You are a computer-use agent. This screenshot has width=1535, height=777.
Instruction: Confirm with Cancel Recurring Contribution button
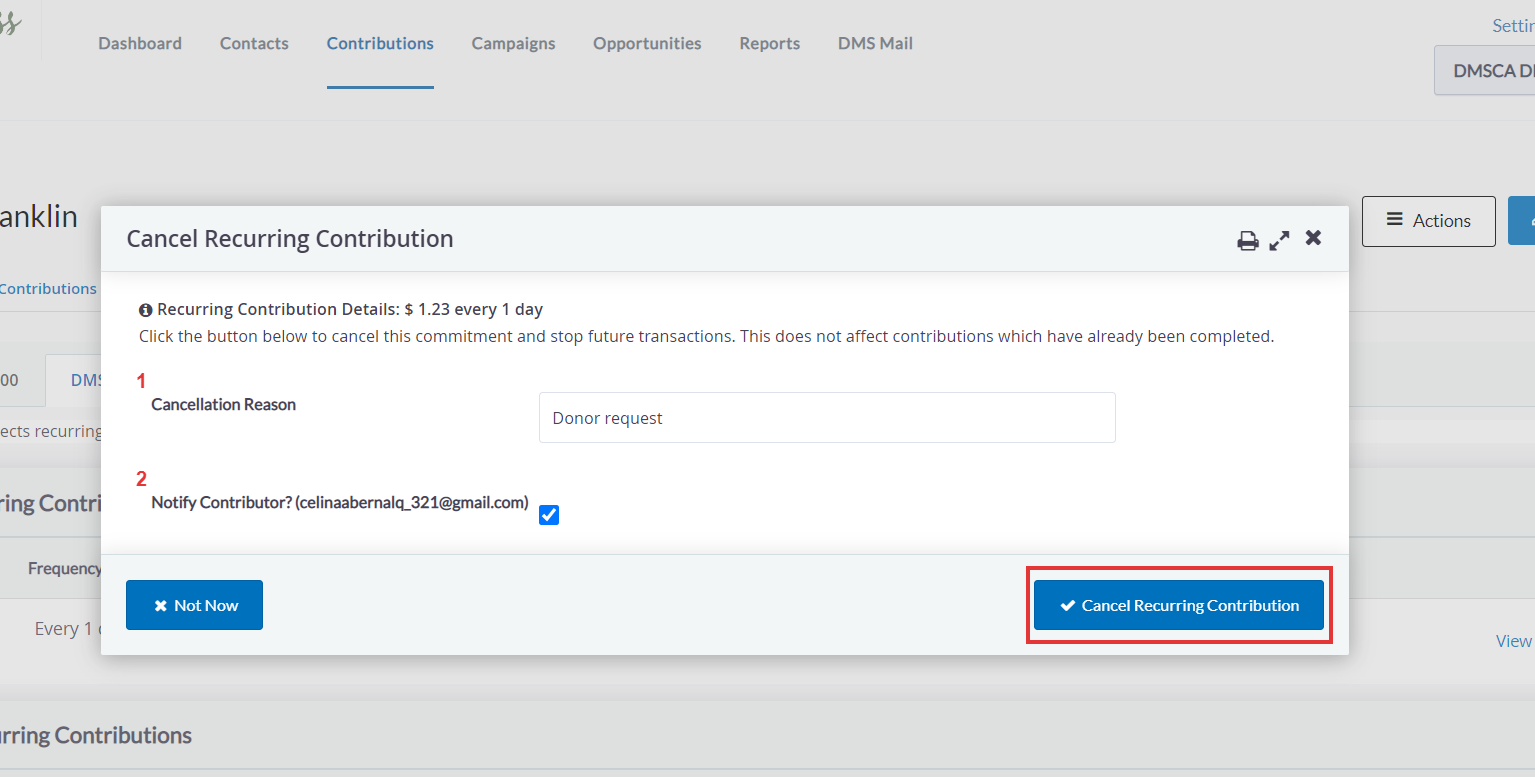pyautogui.click(x=1179, y=606)
